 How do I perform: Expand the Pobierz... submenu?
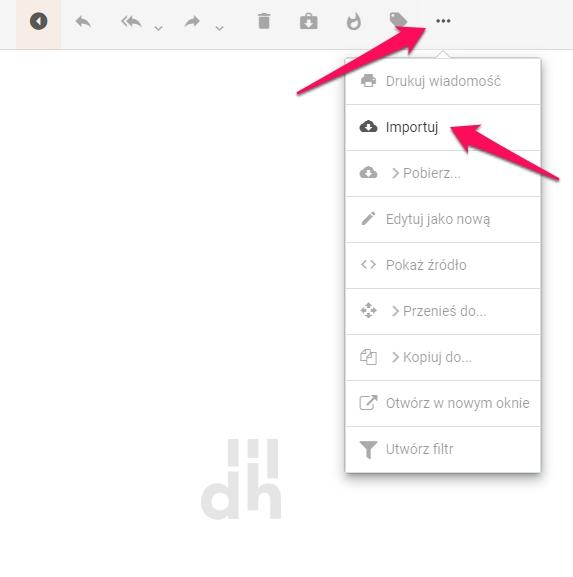pos(443,173)
